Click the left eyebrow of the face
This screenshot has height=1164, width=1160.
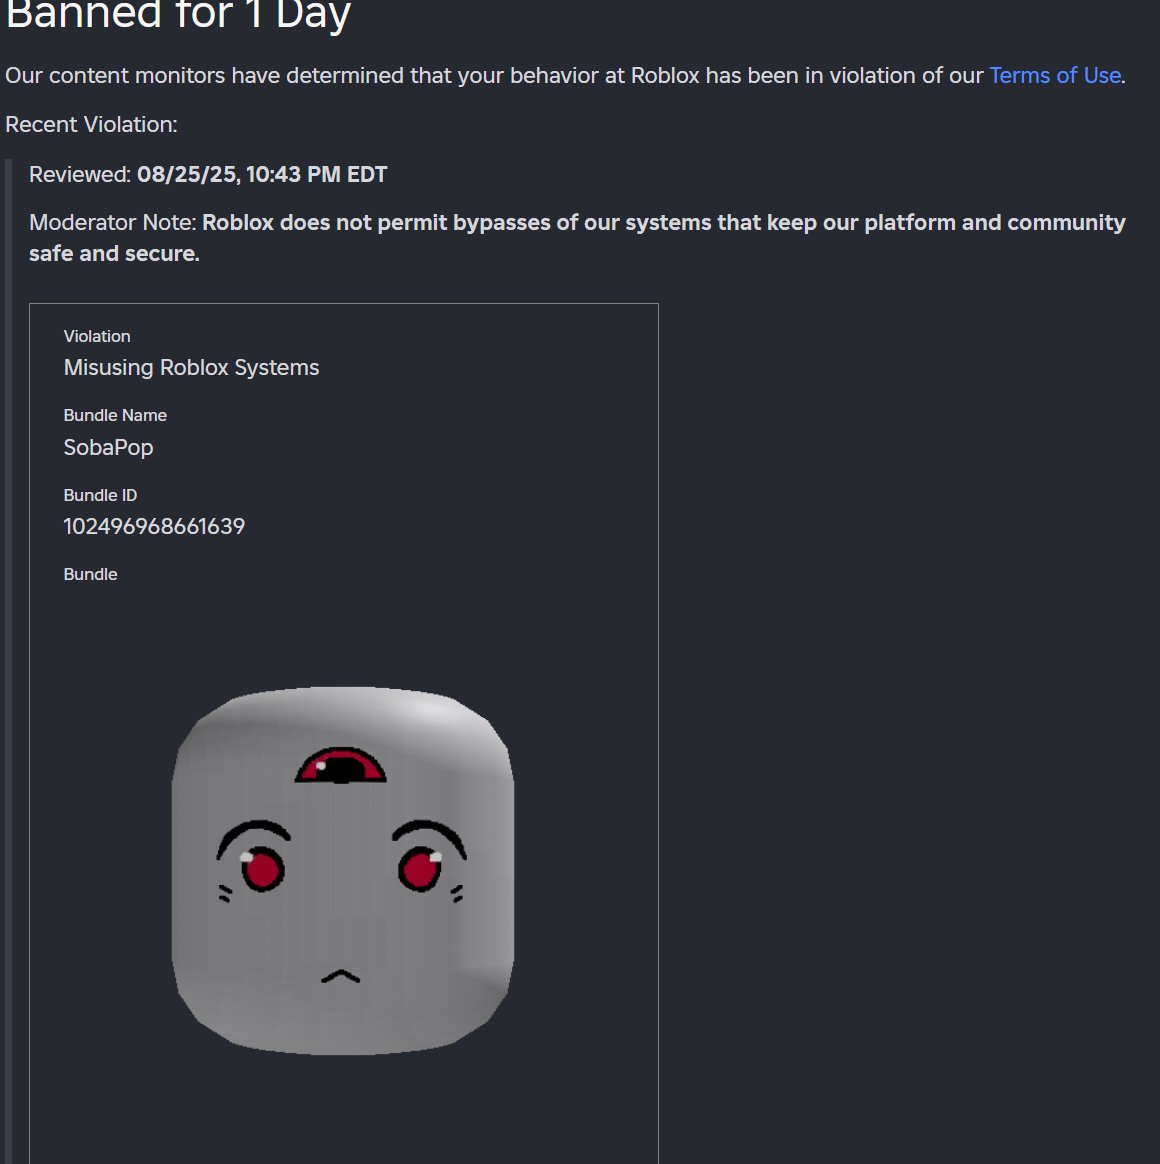(x=252, y=836)
